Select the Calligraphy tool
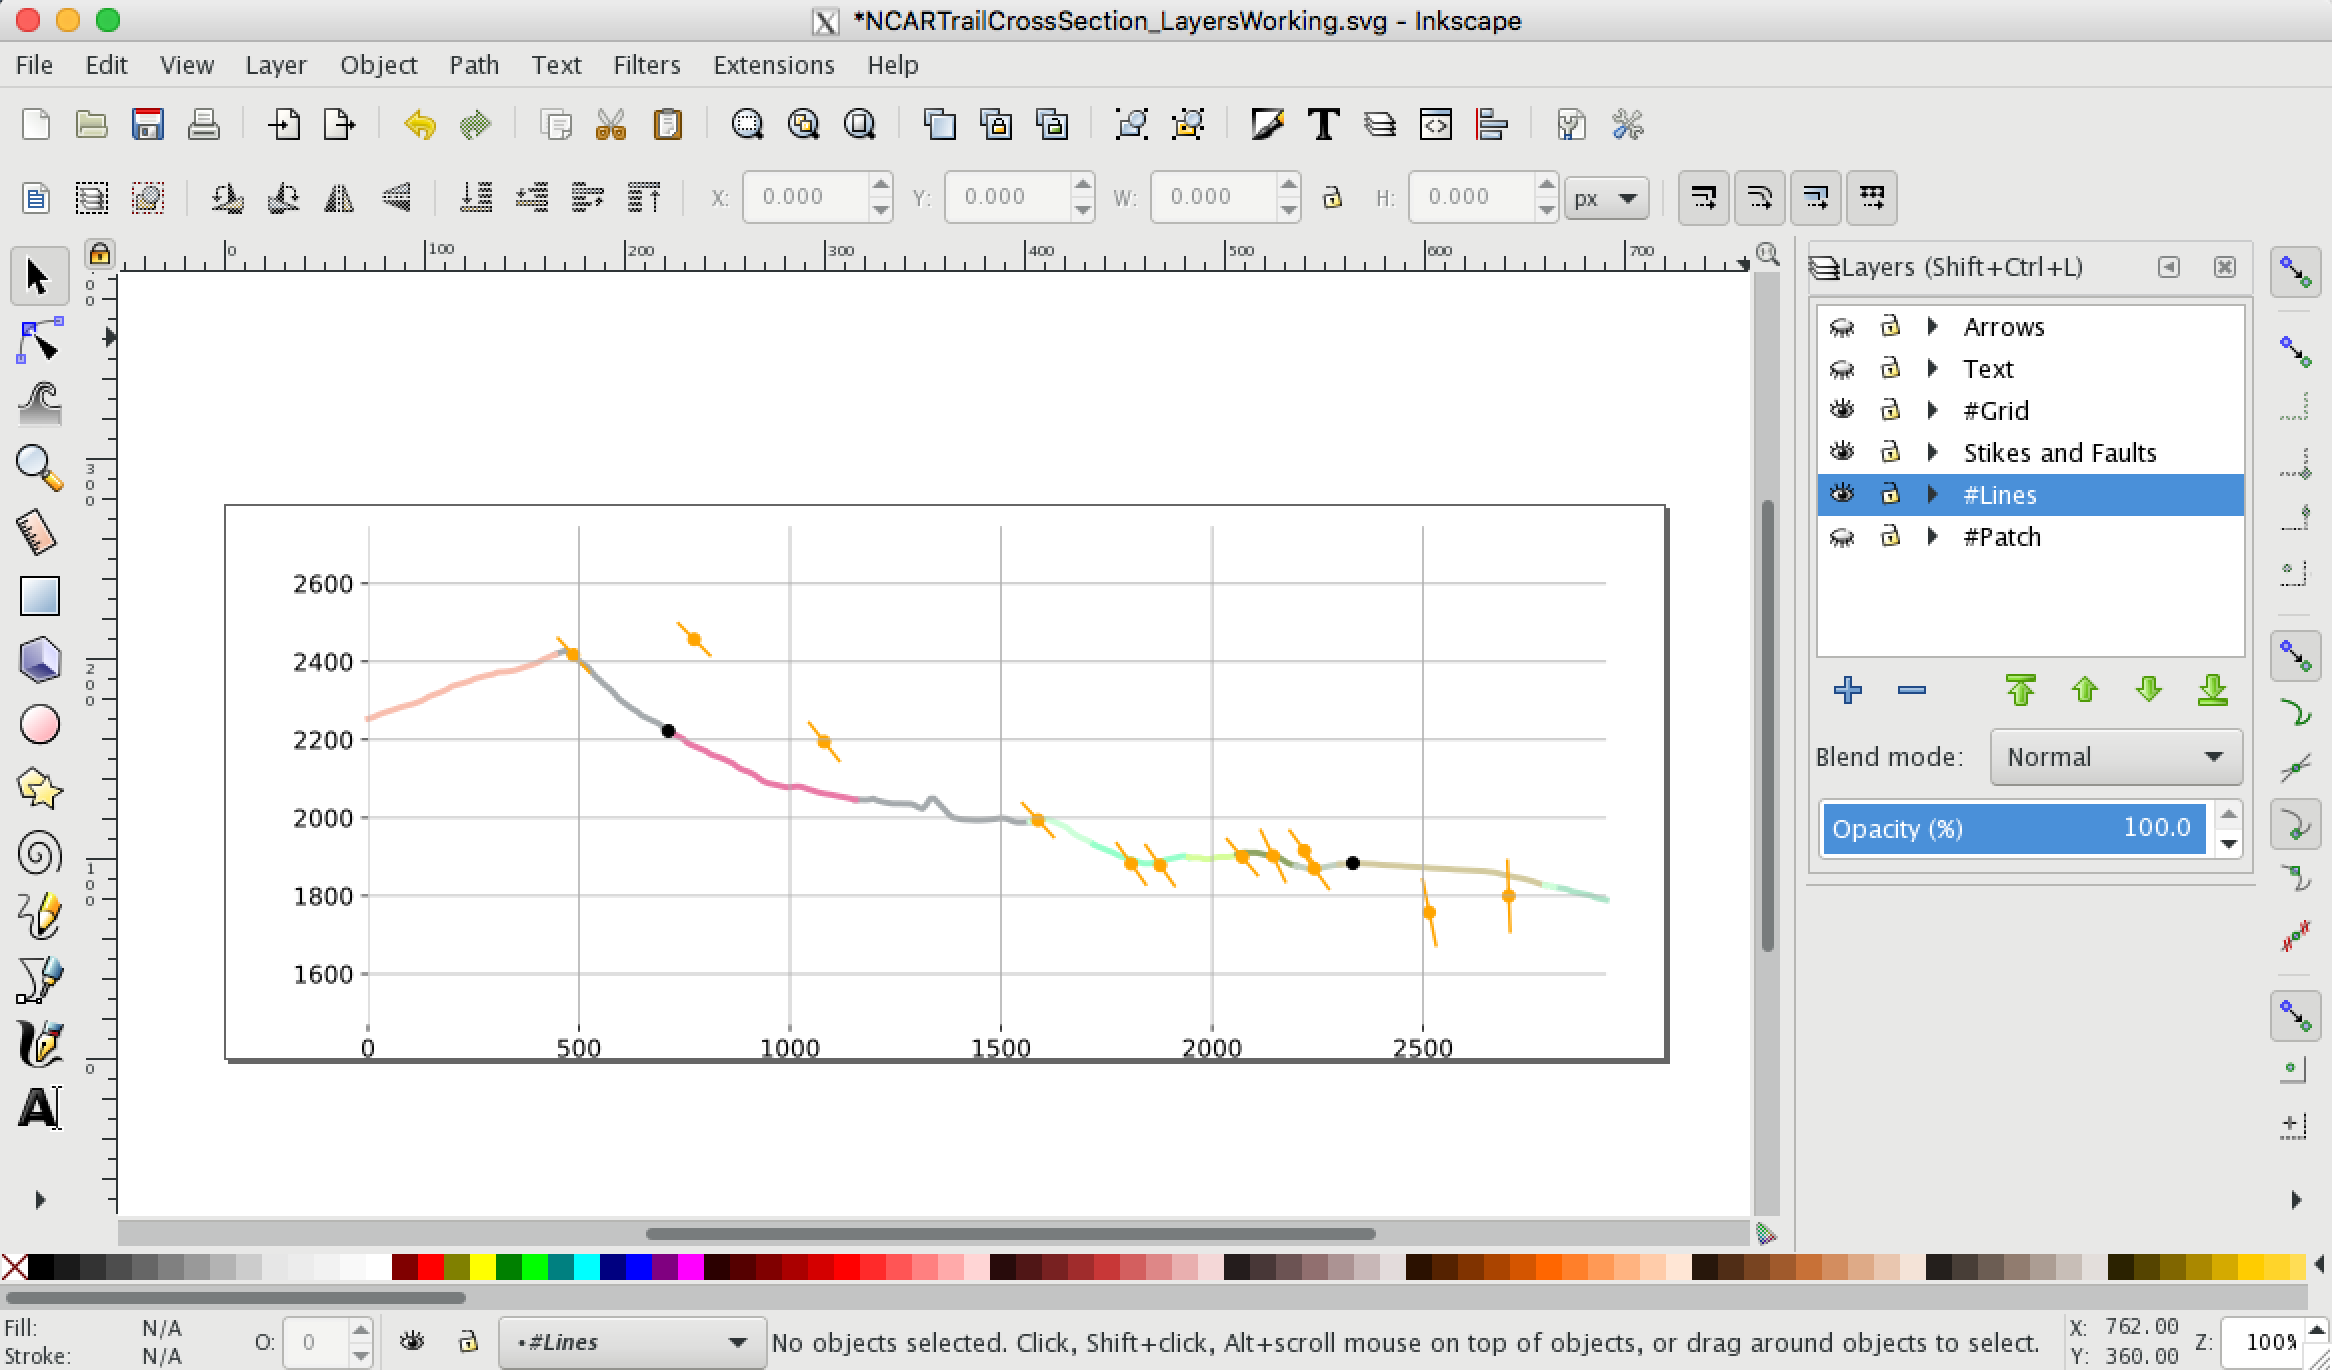Image resolution: width=2332 pixels, height=1370 pixels. click(x=38, y=1044)
